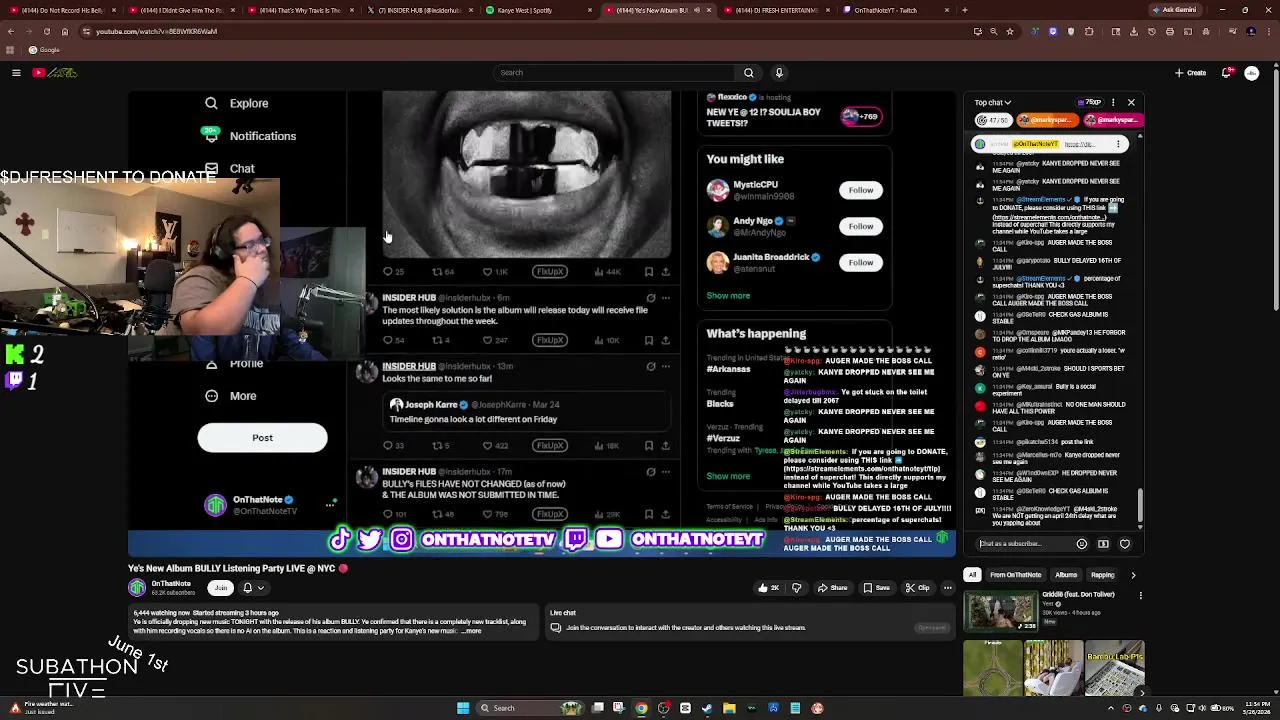Image resolution: width=1280 pixels, height=720 pixels.
Task: Expand description with ...more
Action: [x=471, y=631]
